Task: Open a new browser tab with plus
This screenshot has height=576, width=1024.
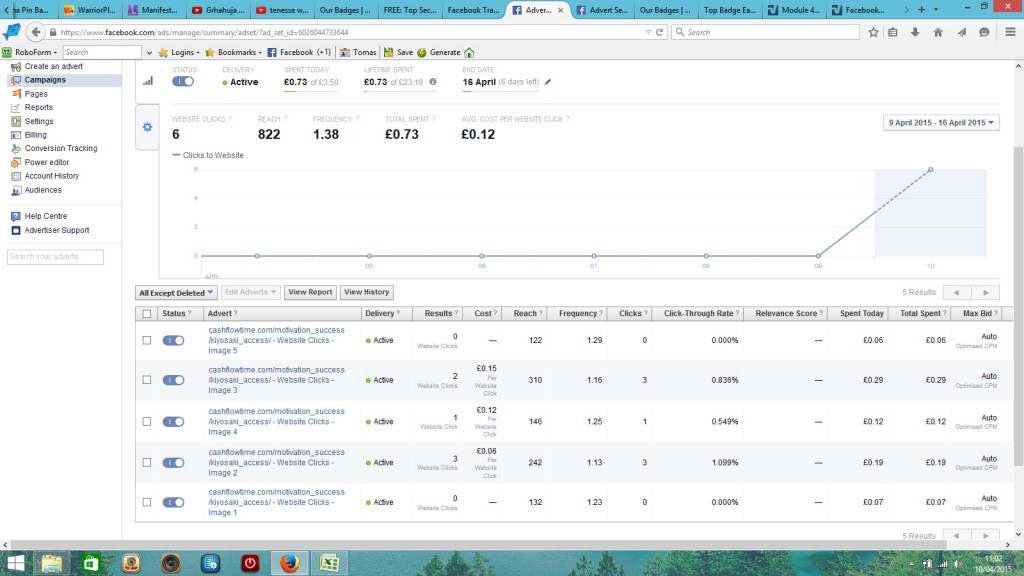Action: click(921, 10)
